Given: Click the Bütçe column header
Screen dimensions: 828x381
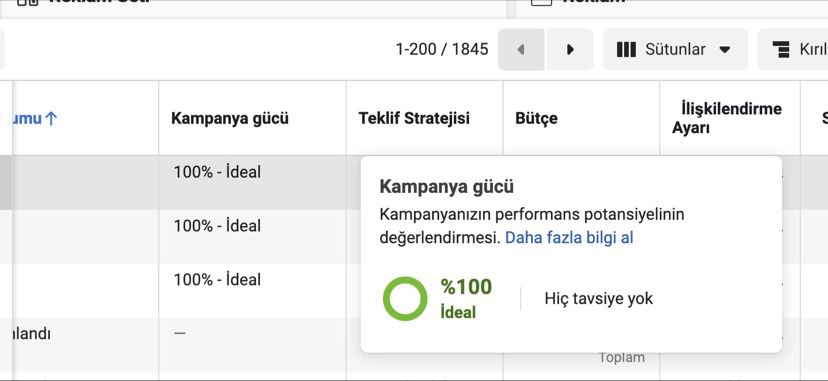Looking at the screenshot, I should [536, 118].
